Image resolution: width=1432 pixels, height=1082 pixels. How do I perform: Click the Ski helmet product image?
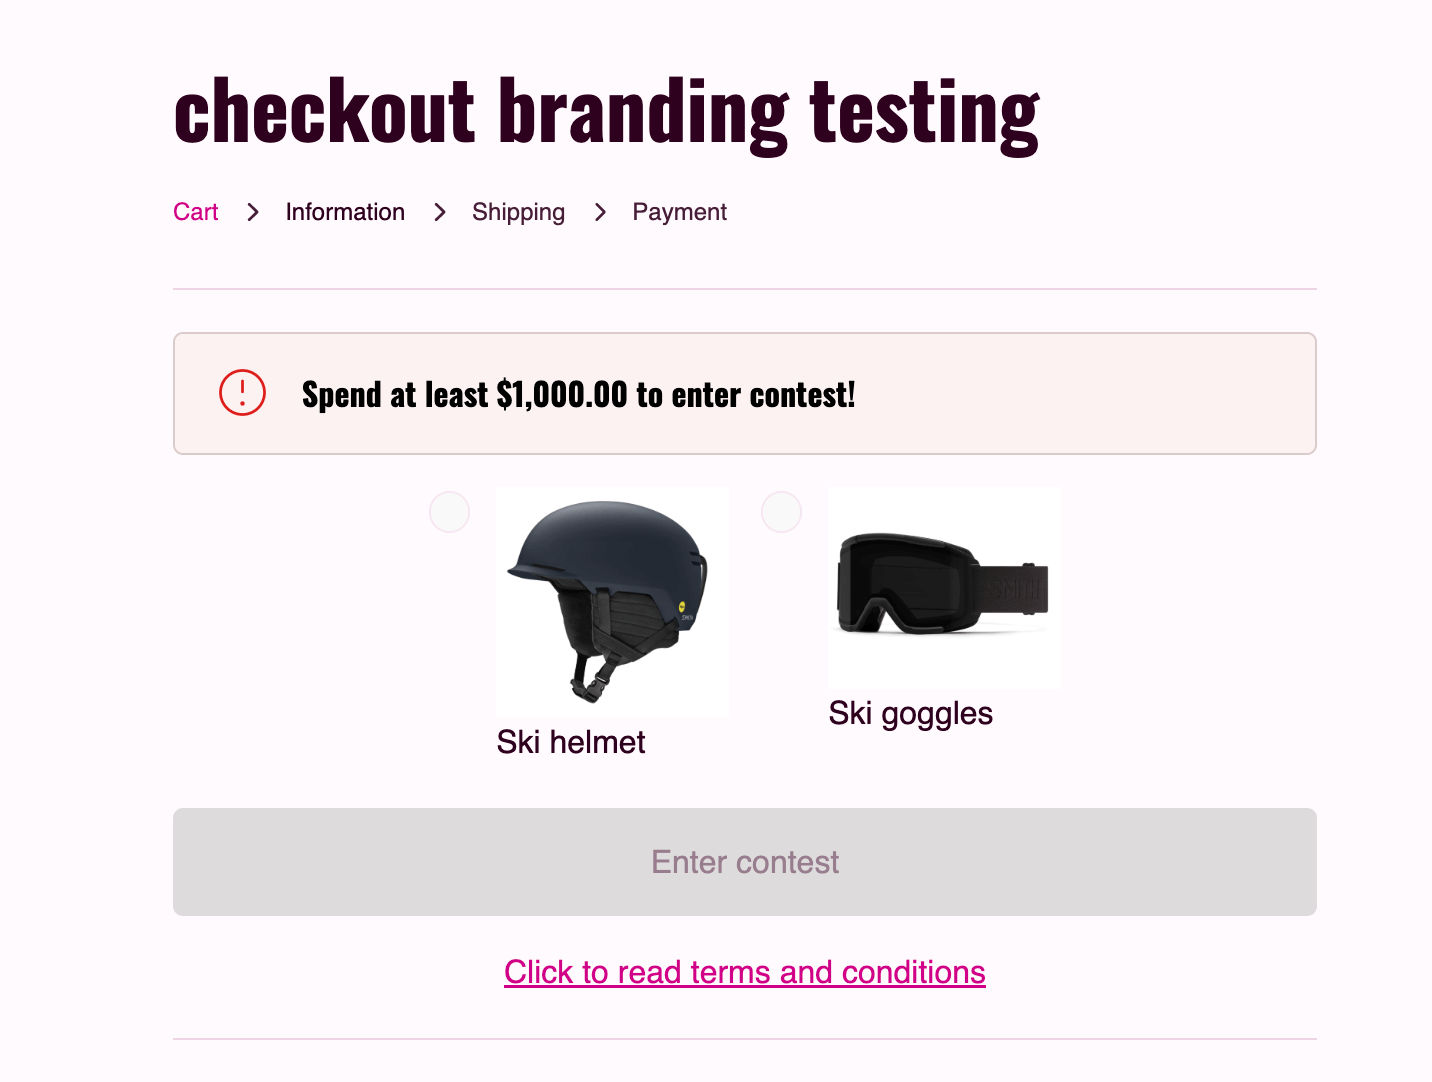click(x=612, y=600)
